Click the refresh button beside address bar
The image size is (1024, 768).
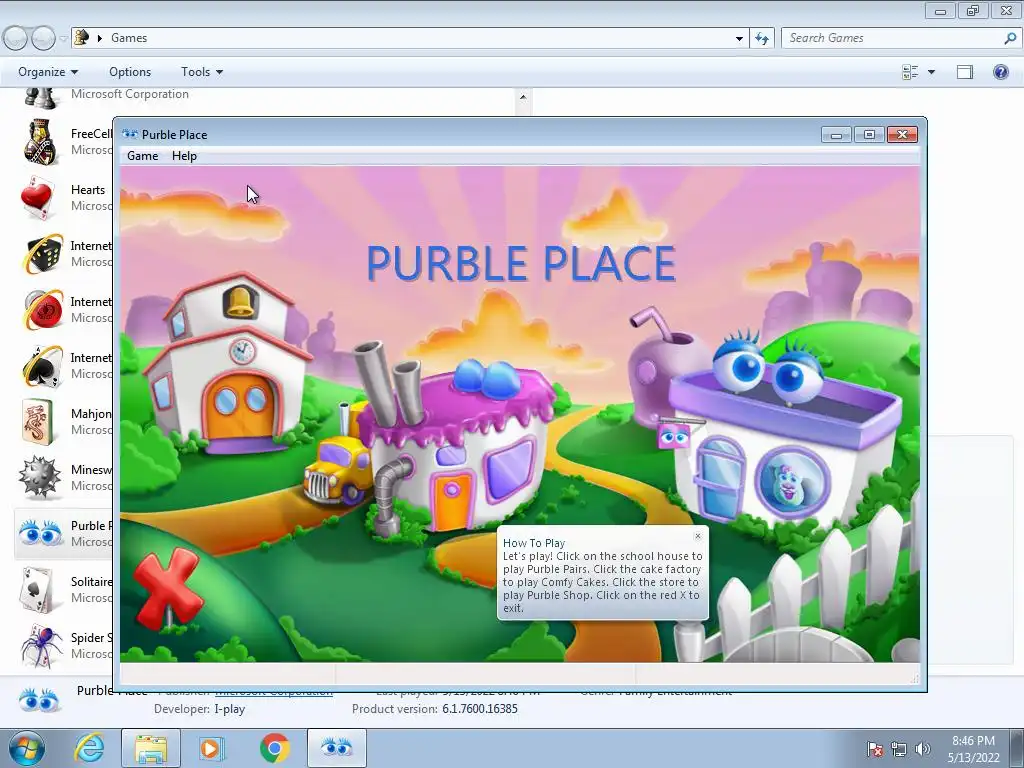(x=761, y=38)
